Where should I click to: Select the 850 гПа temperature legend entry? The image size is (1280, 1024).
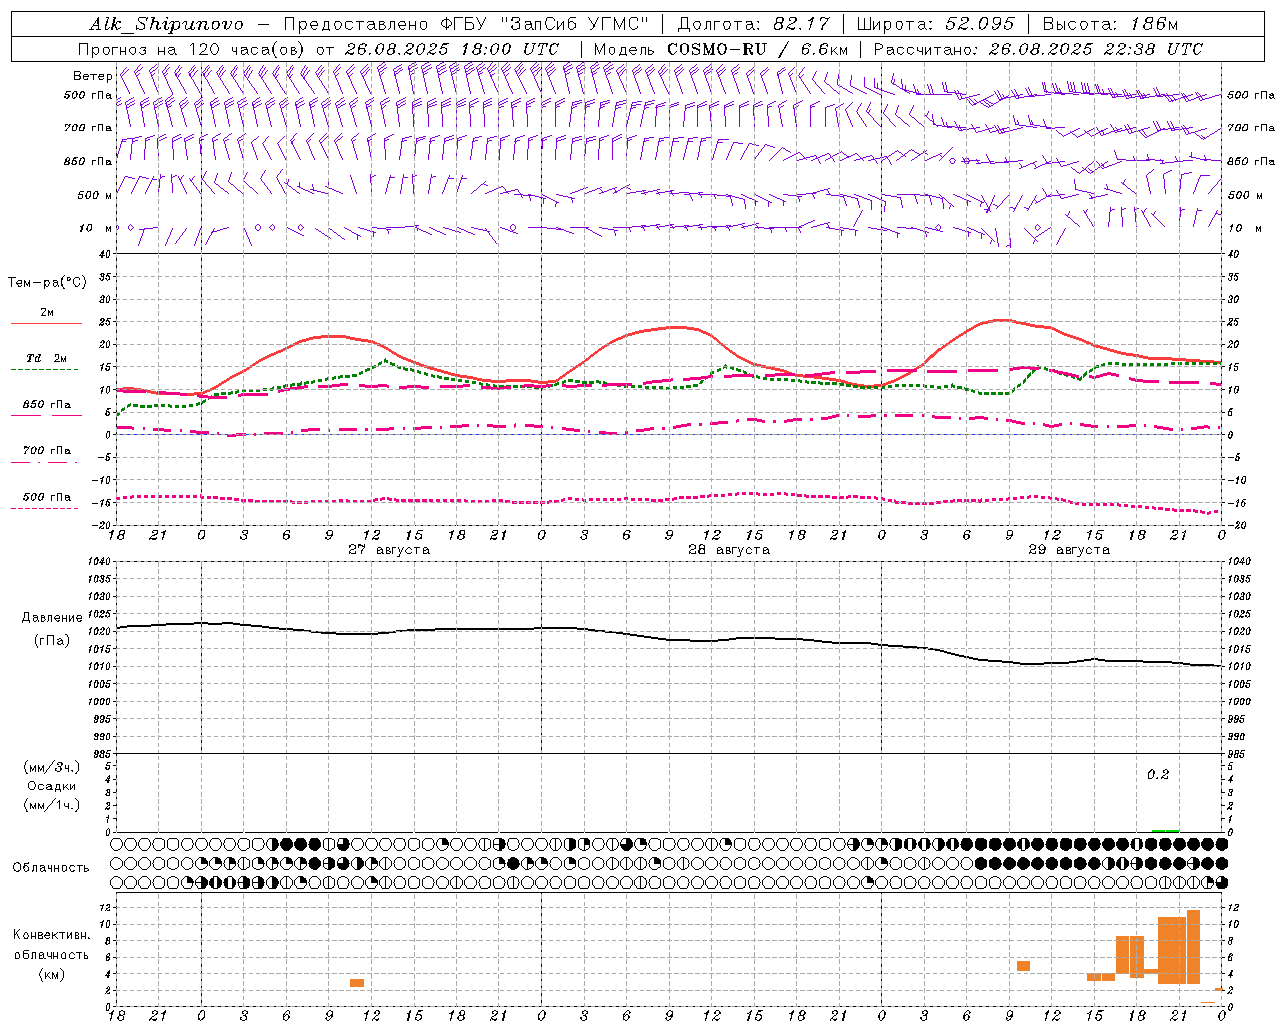click(x=46, y=408)
